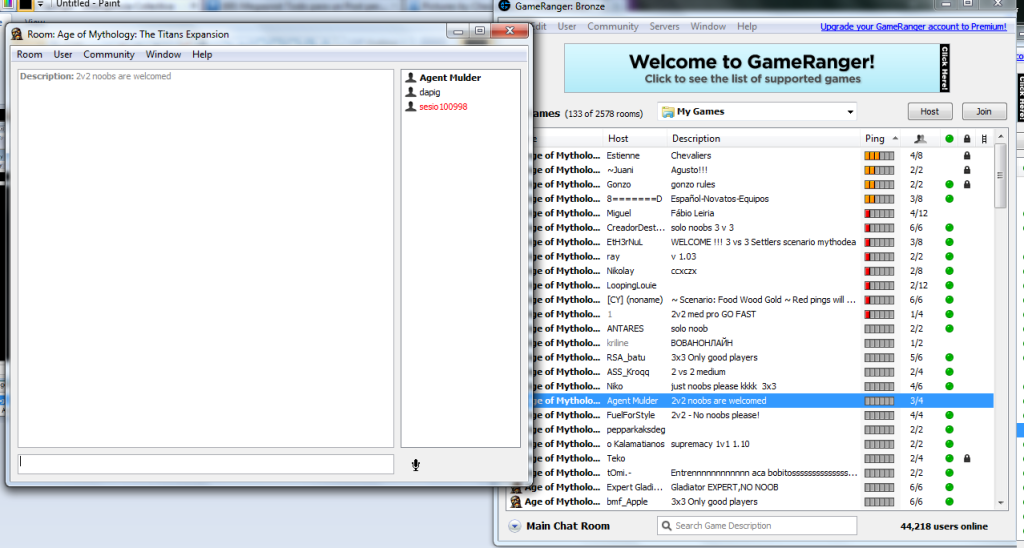Click the Search Game Description field
The image size is (1024, 548).
click(757, 526)
